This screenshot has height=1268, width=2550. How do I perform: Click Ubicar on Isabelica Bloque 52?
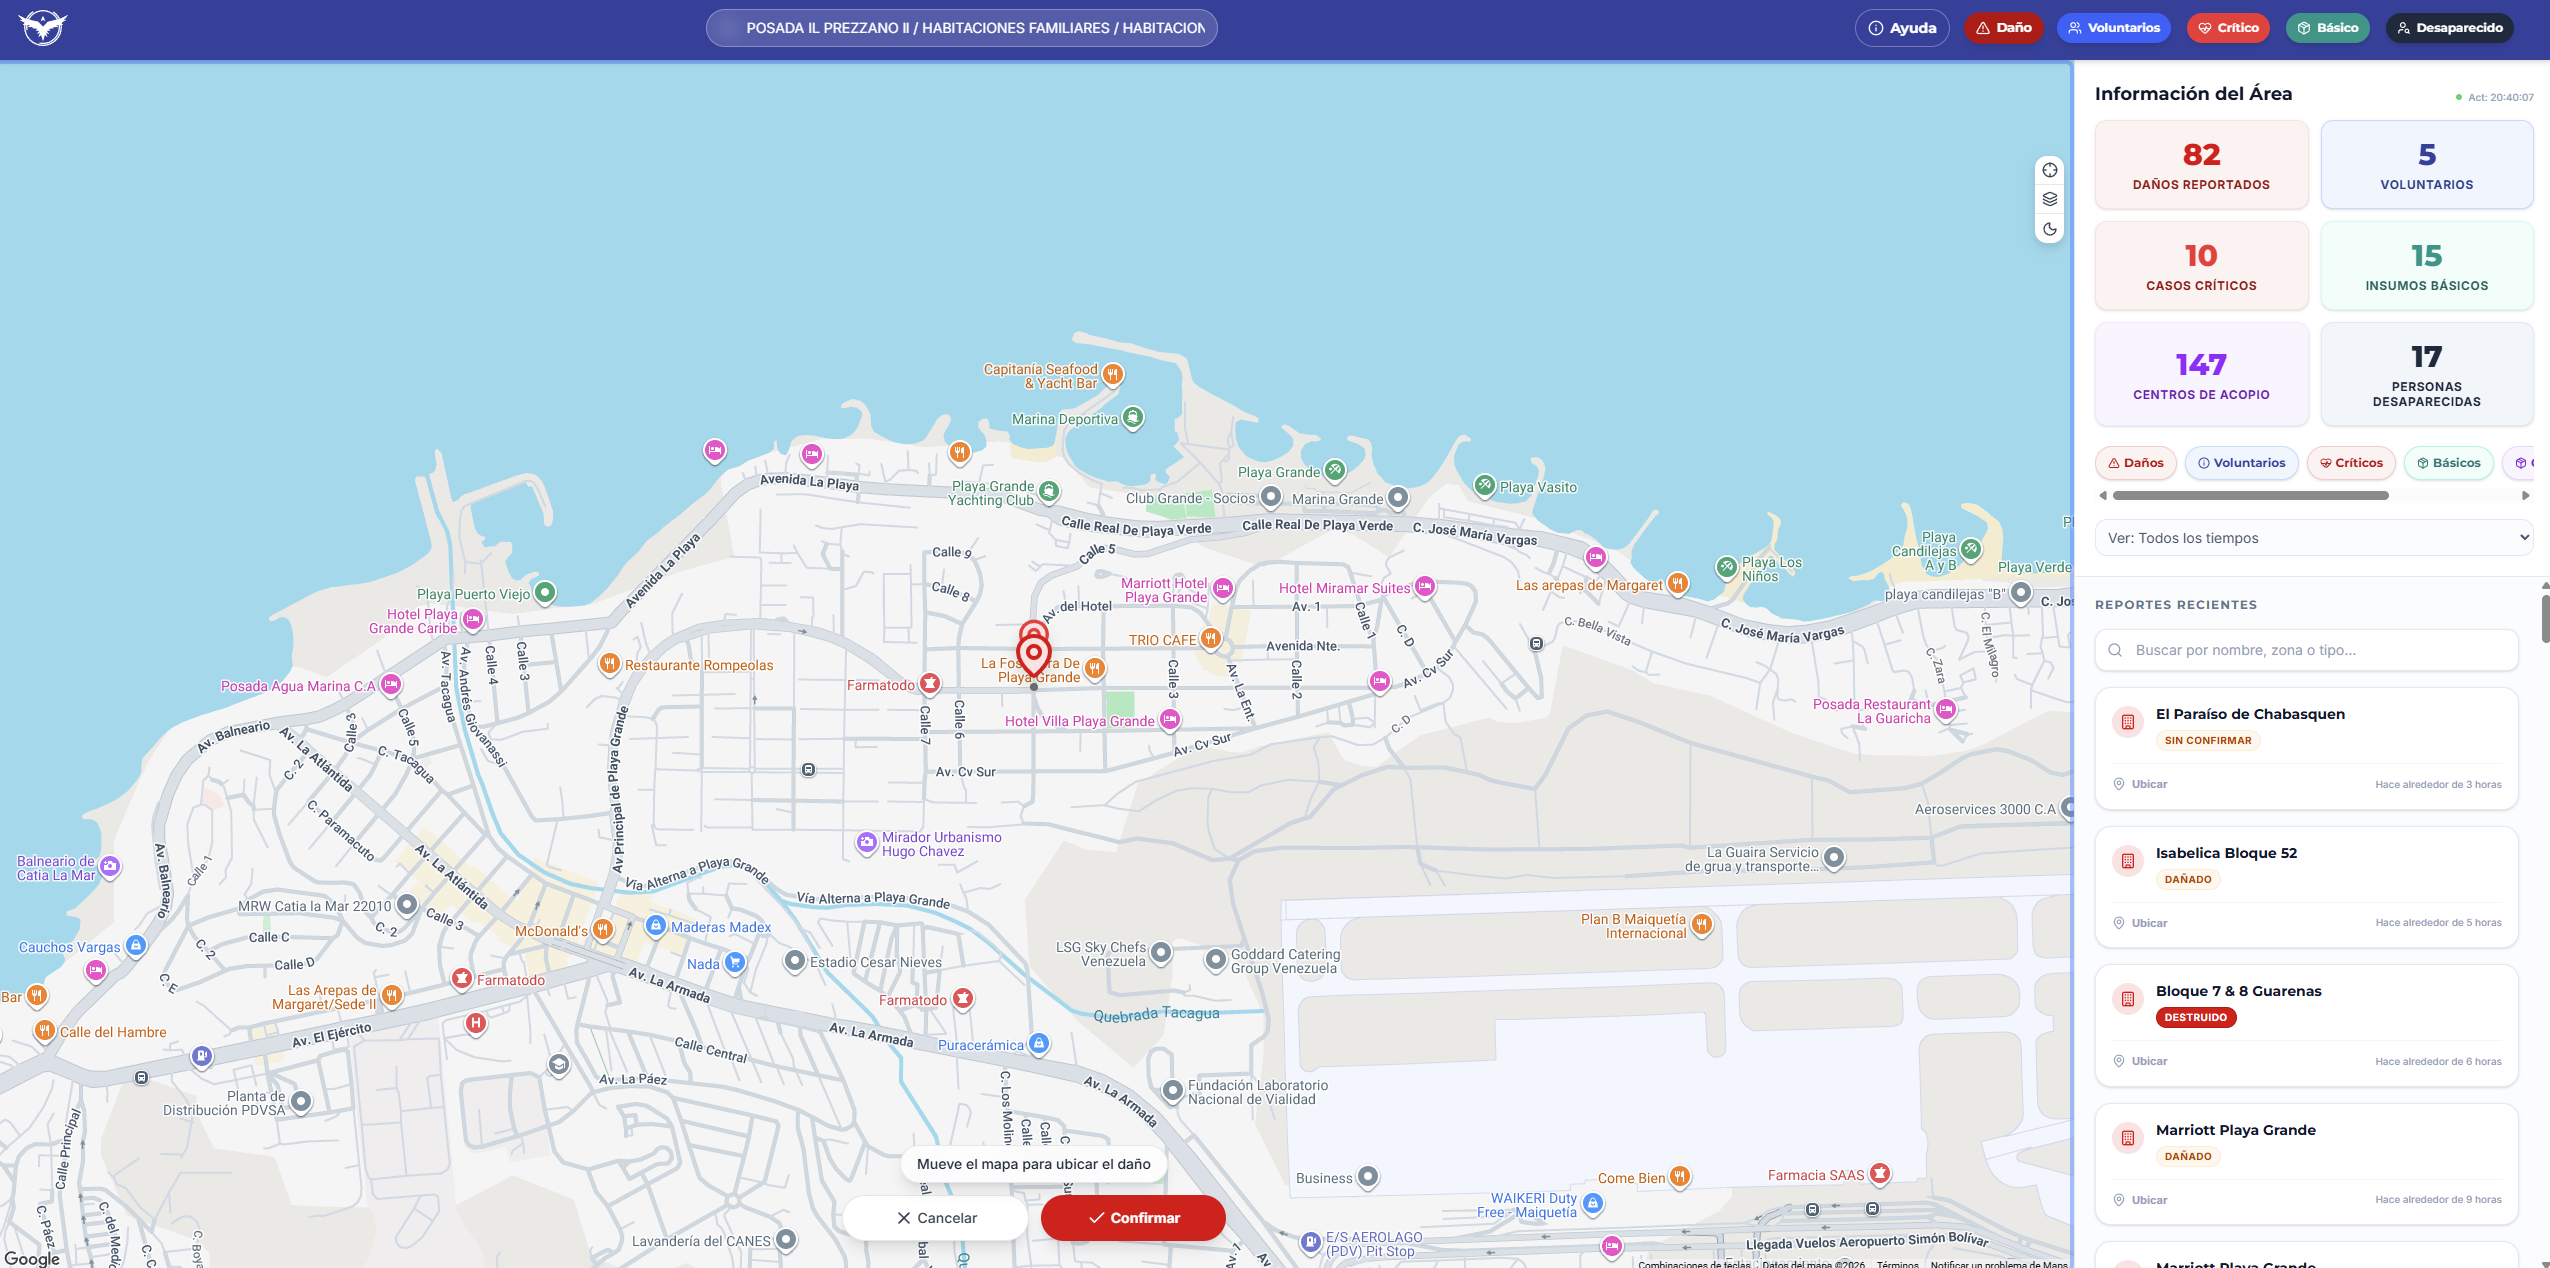click(2140, 923)
